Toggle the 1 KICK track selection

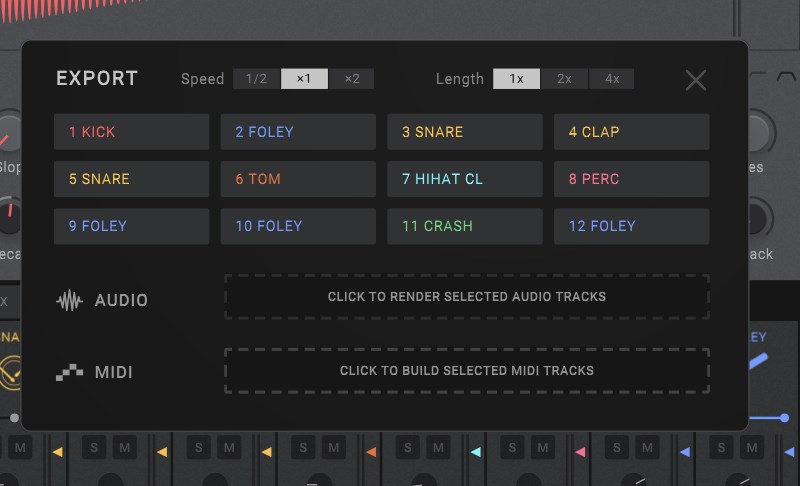tap(131, 132)
